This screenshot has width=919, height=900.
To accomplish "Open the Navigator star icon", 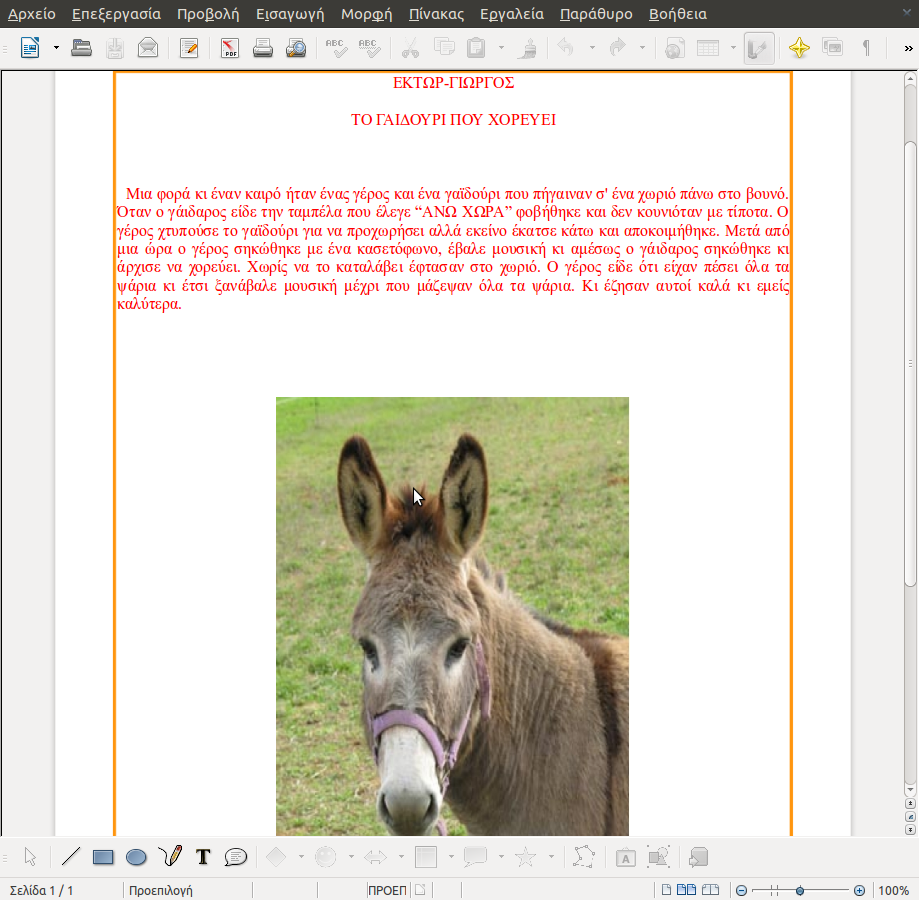I will coord(799,47).
